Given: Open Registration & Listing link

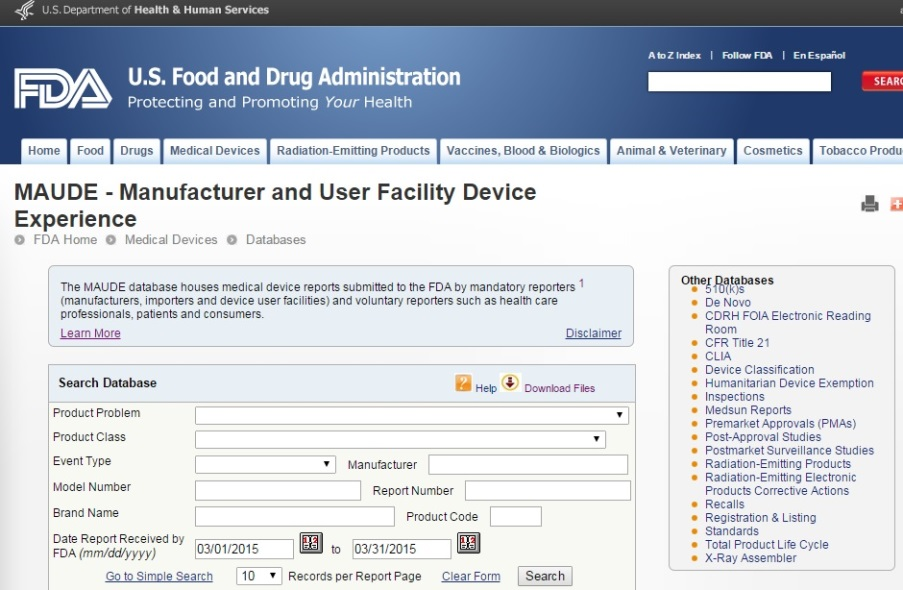Looking at the screenshot, I should [760, 517].
